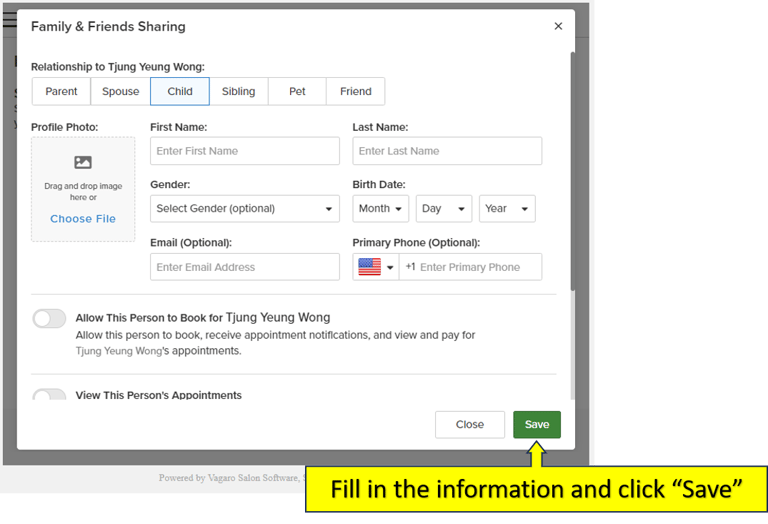Open the birth Year dropdown
Image resolution: width=768 pixels, height=524 pixels.
(507, 209)
